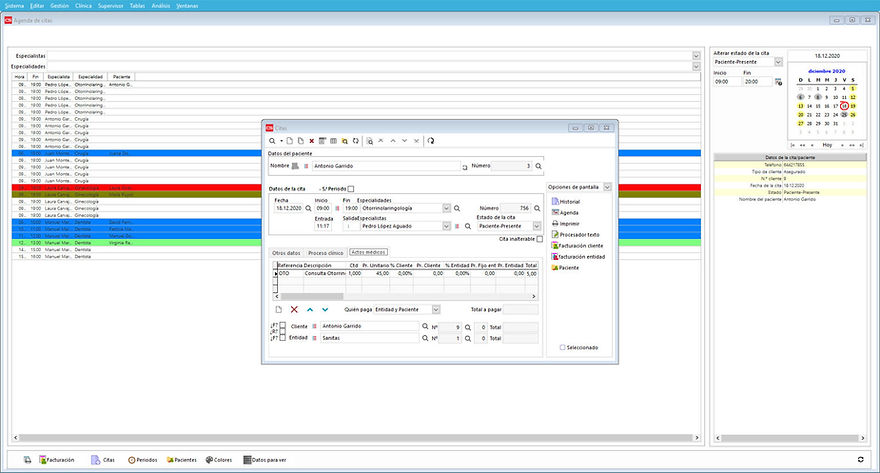This screenshot has width=880, height=473.
Task: Click the Facturación button in bottom toolbar
Action: pos(57,460)
